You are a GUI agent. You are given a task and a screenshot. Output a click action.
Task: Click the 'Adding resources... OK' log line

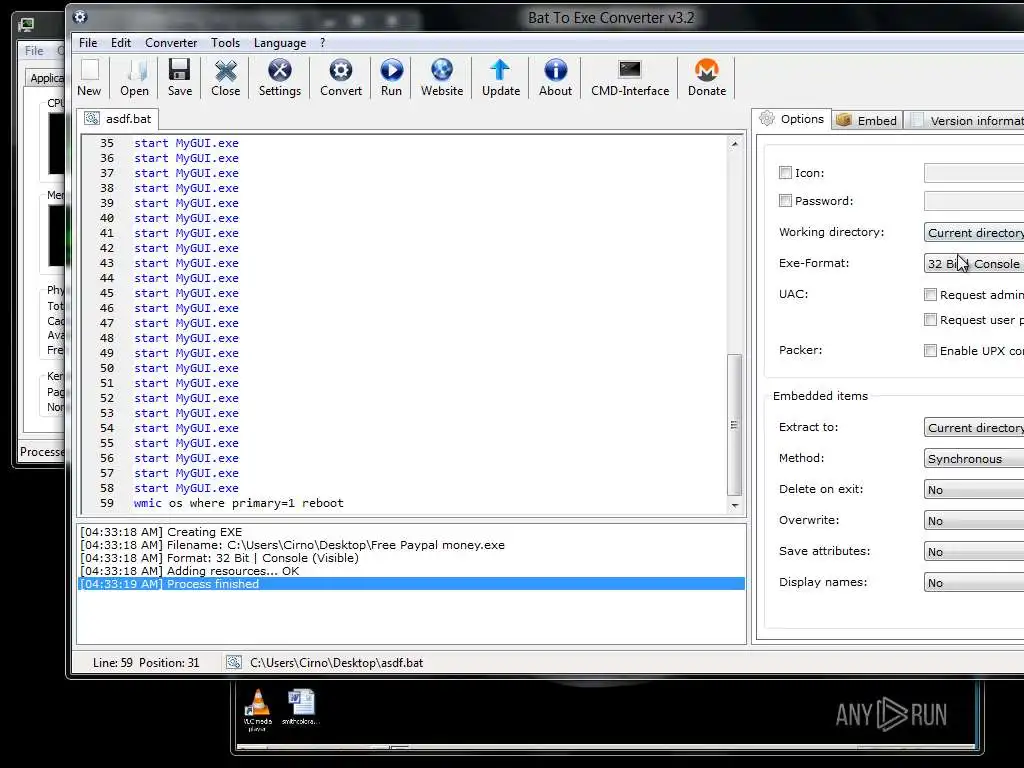pos(411,571)
